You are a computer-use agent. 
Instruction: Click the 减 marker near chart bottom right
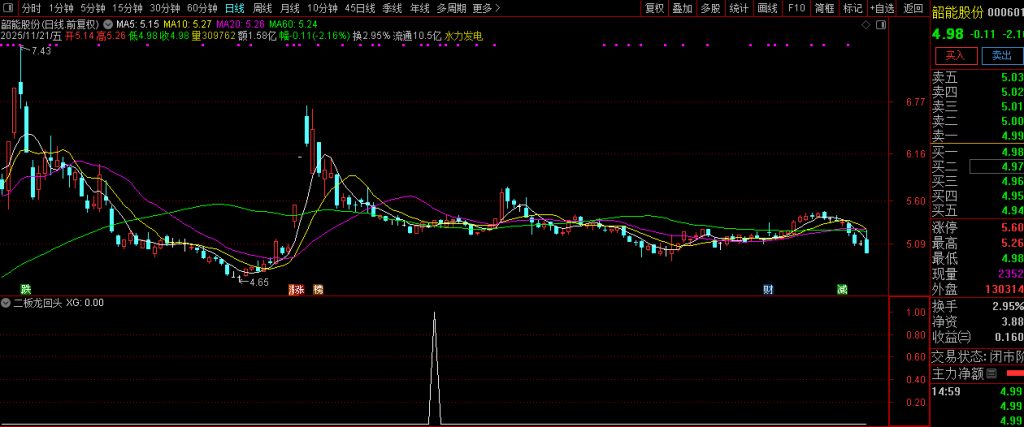(842, 289)
